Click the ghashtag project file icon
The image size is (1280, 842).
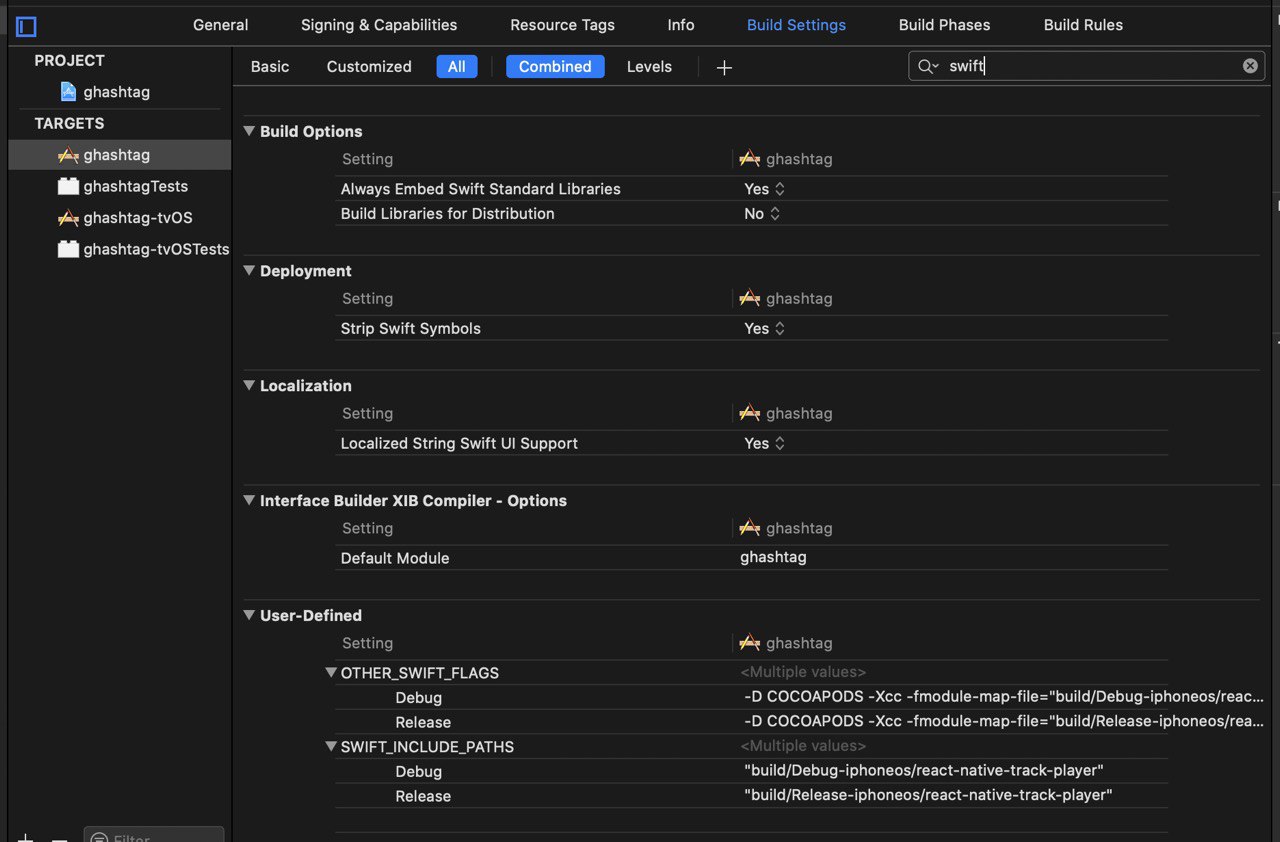point(68,92)
